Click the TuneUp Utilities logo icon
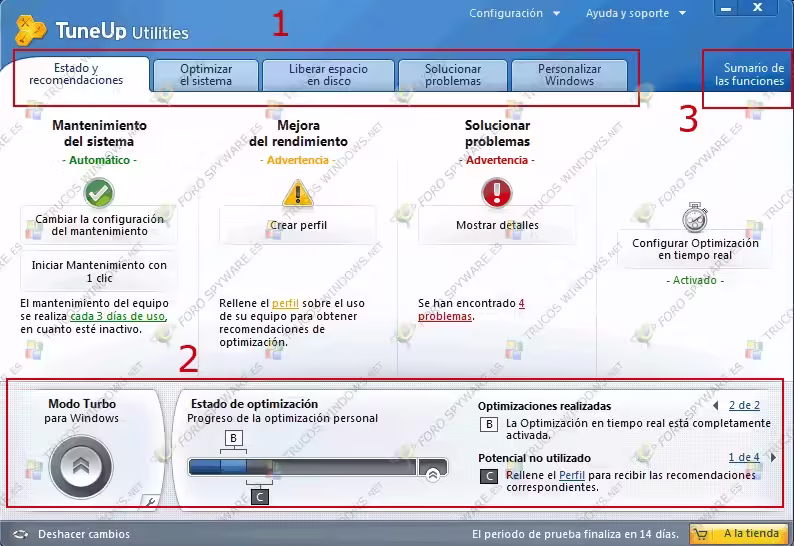794x546 pixels. 30,30
